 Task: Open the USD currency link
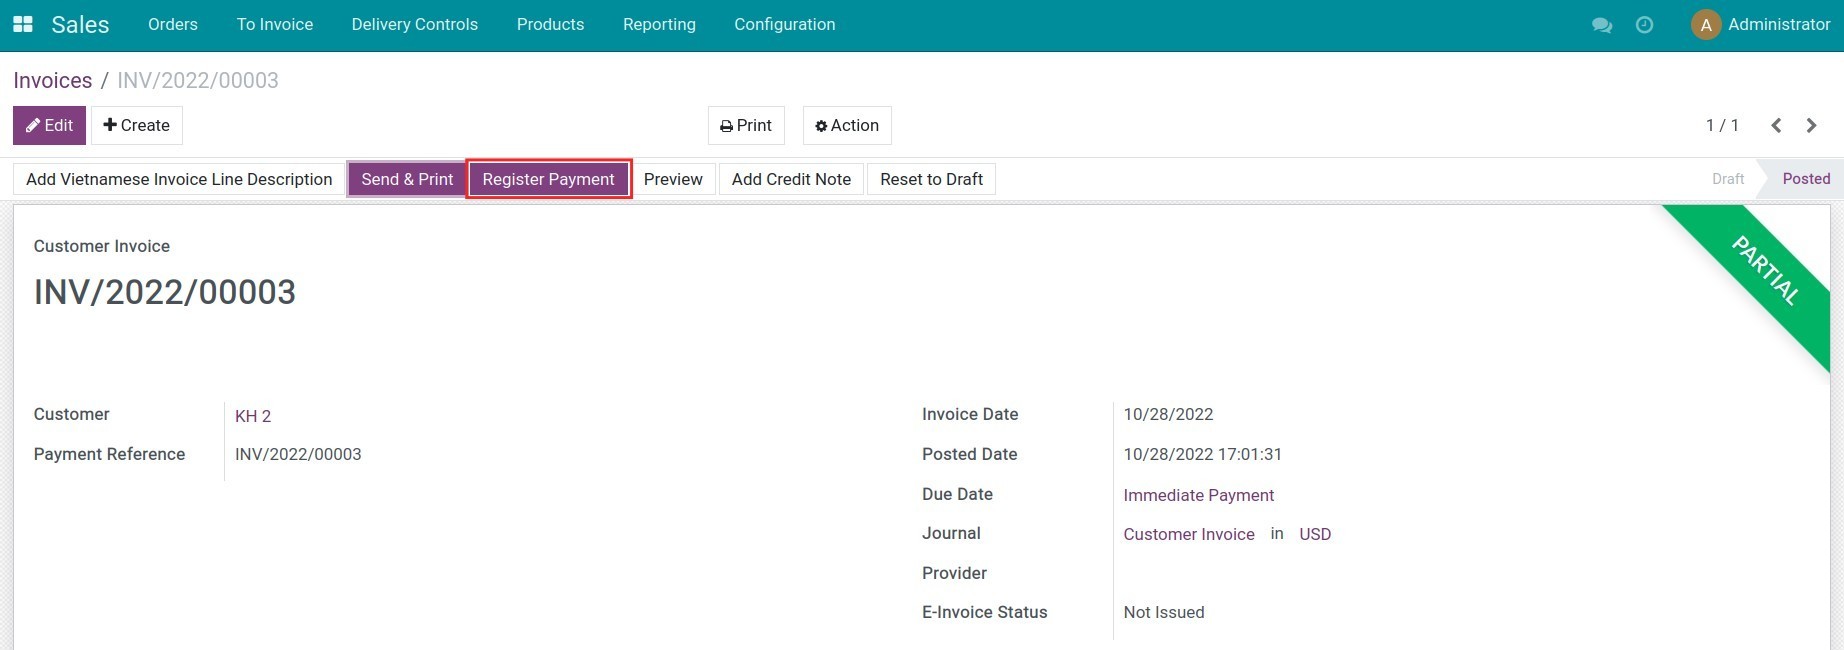pyautogui.click(x=1315, y=534)
